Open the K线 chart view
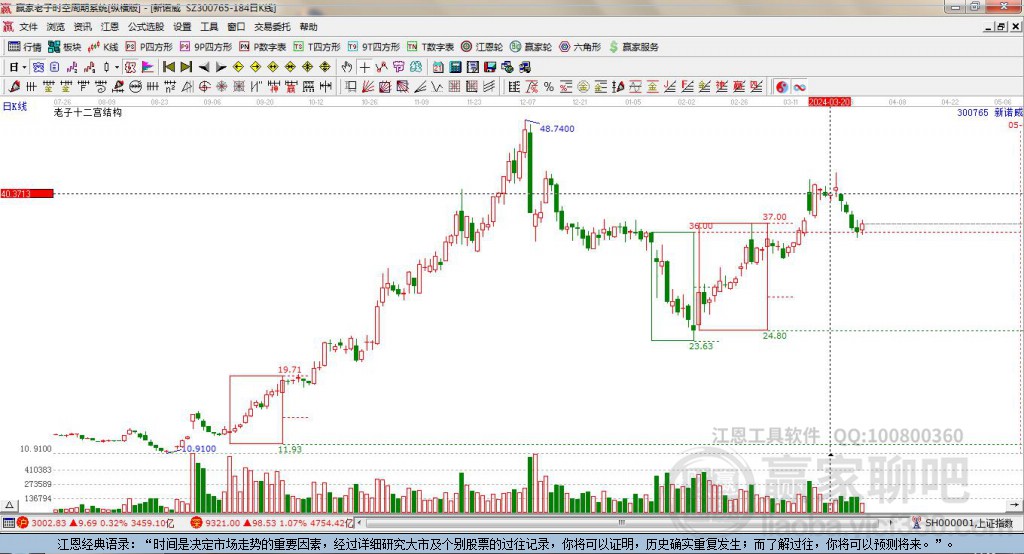Viewport: 1024px width, 554px height. (x=103, y=47)
